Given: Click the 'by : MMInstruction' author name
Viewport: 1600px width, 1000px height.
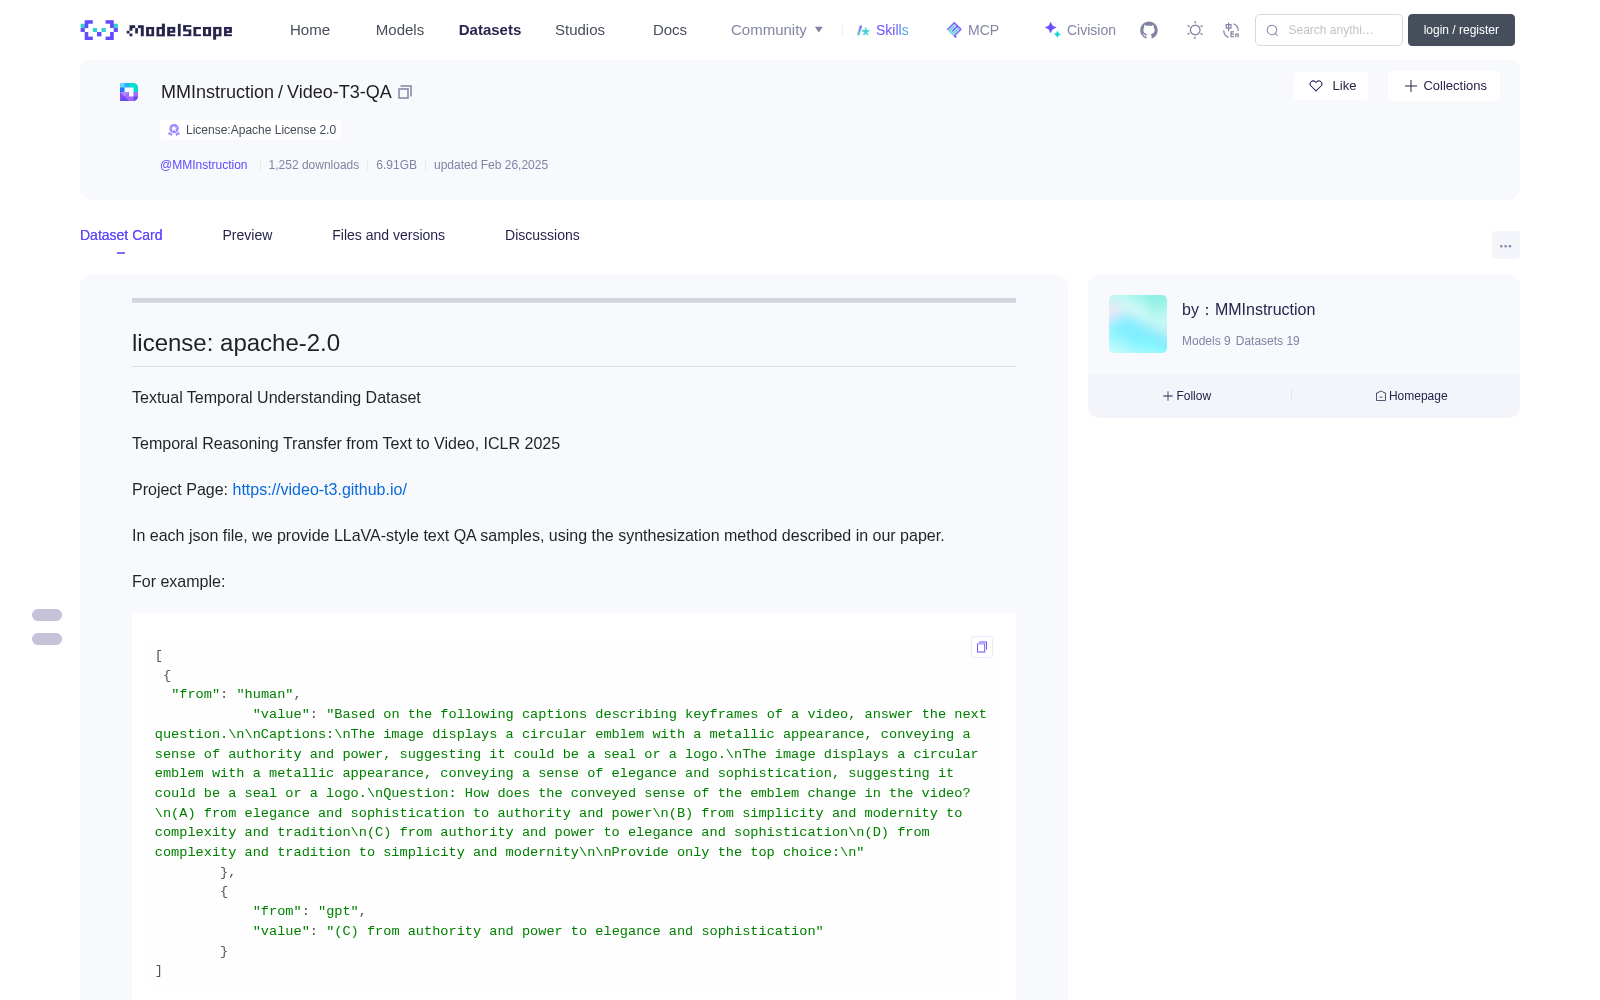Looking at the screenshot, I should click(1248, 310).
